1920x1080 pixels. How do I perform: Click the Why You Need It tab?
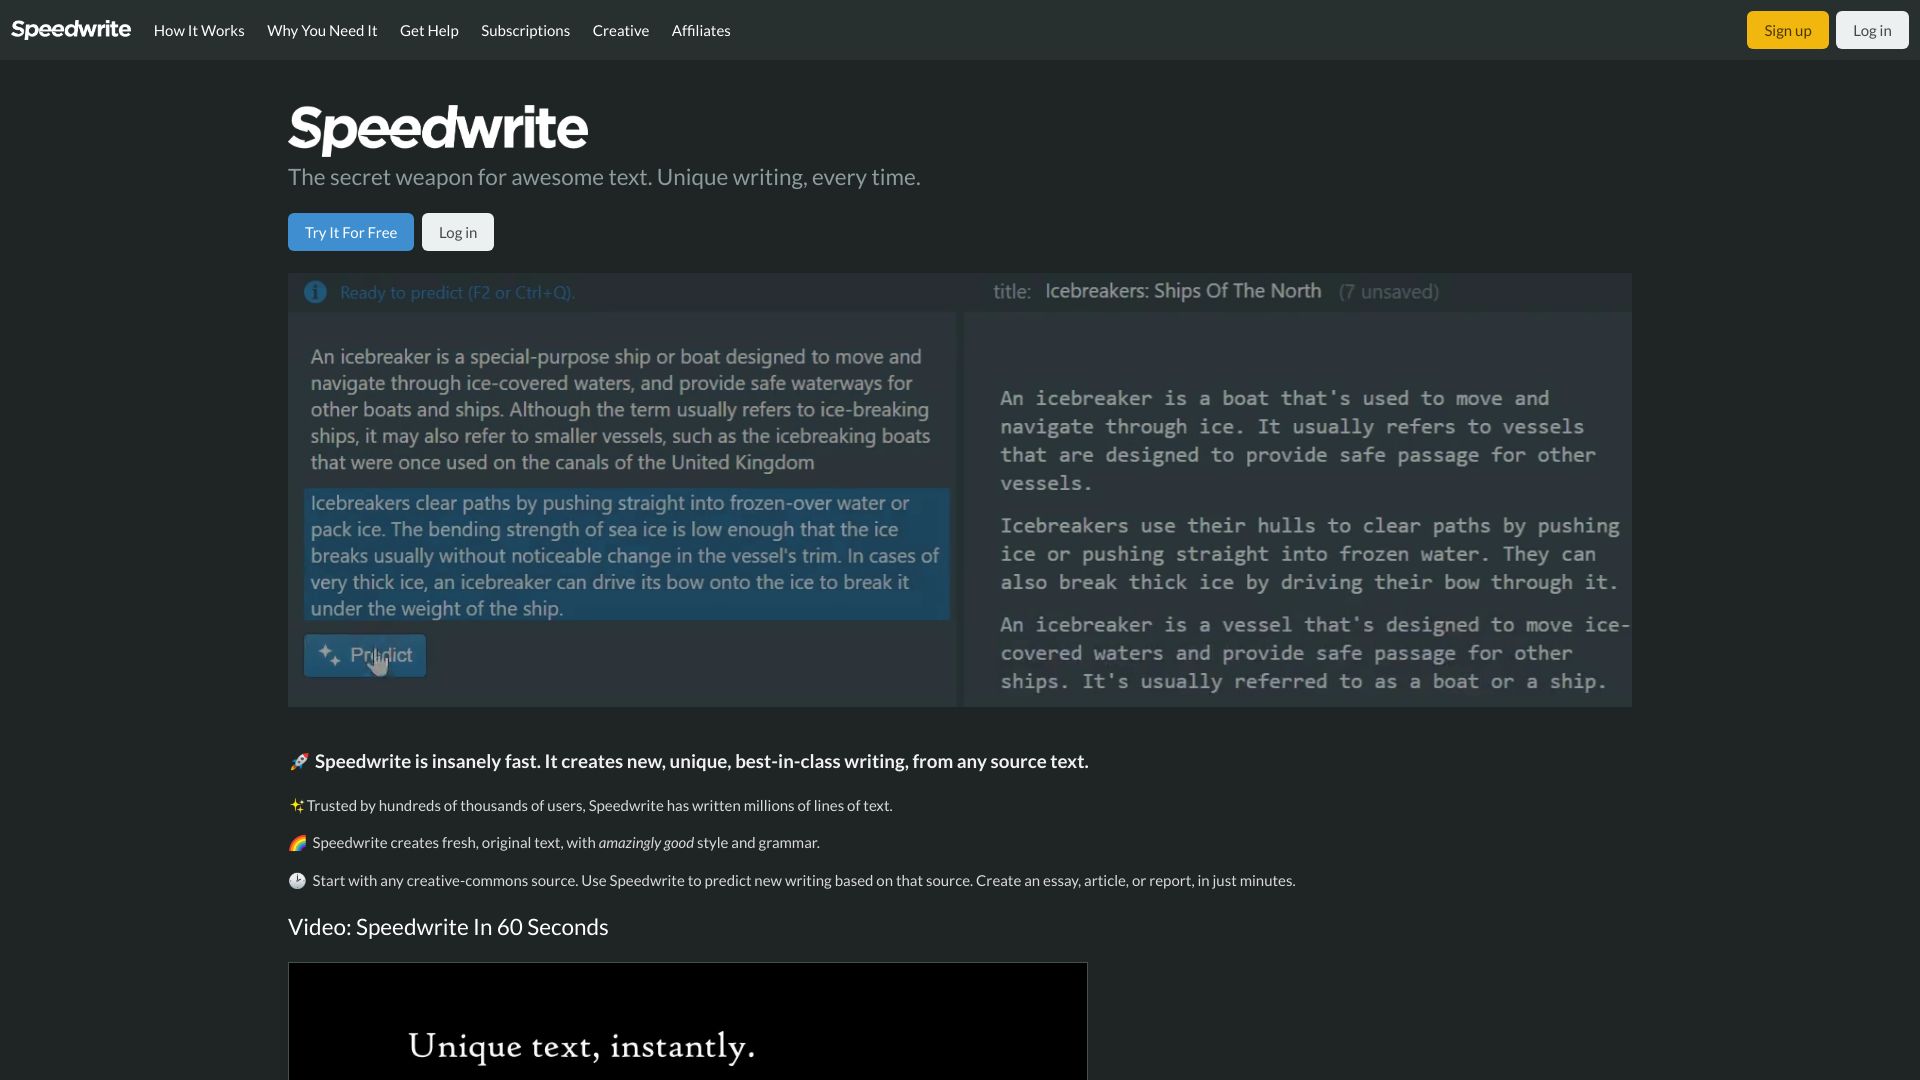(x=322, y=29)
